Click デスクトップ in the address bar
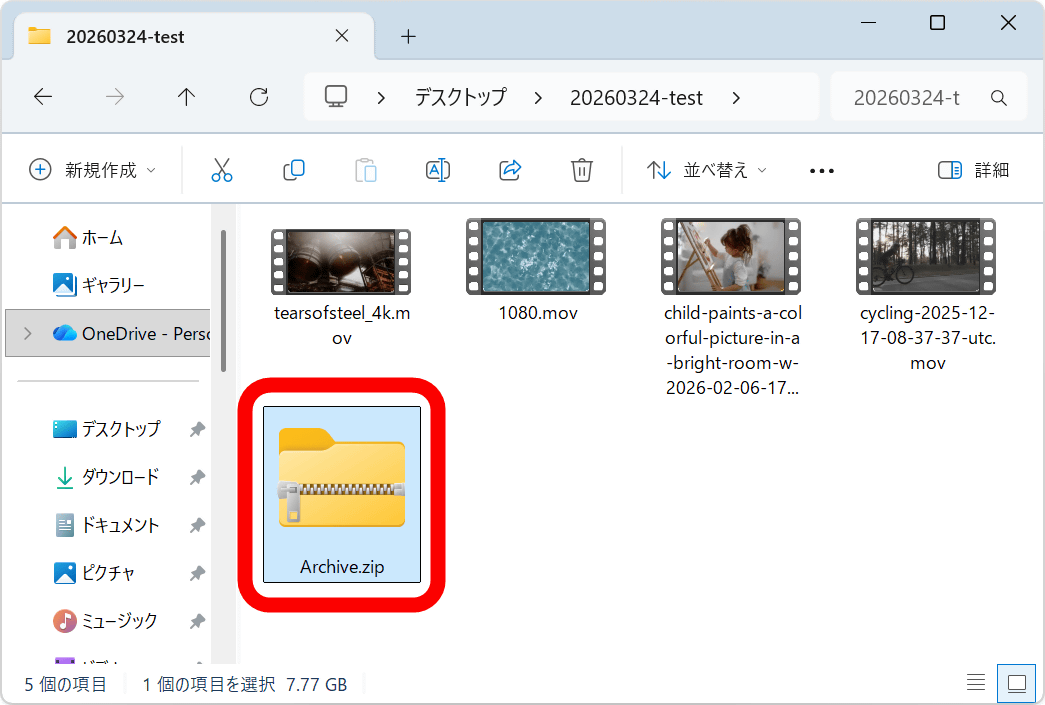This screenshot has width=1045, height=705. (461, 98)
